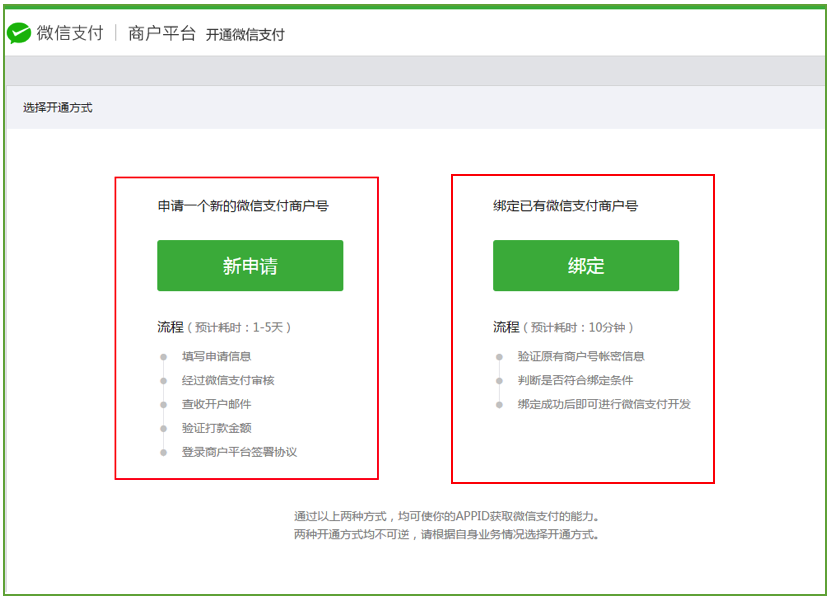
Task: Click the 绑定 button to bind account
Action: (x=584, y=265)
